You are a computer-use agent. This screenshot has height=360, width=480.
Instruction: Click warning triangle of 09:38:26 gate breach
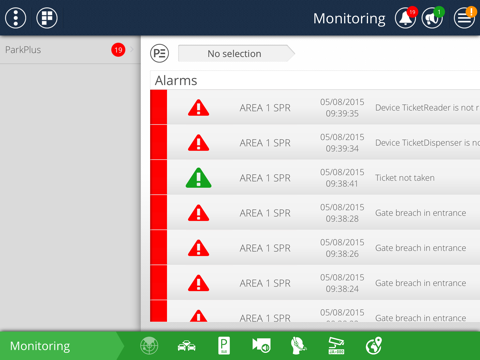coord(198,248)
